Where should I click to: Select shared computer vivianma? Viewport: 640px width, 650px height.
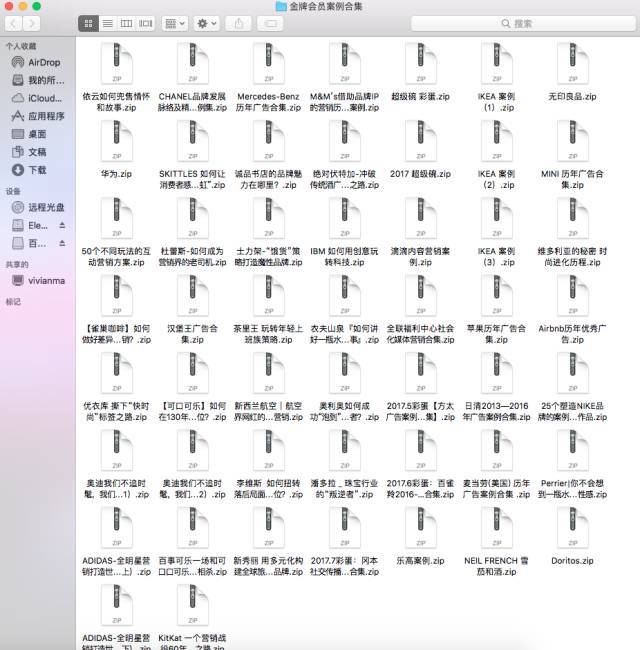coord(36,281)
